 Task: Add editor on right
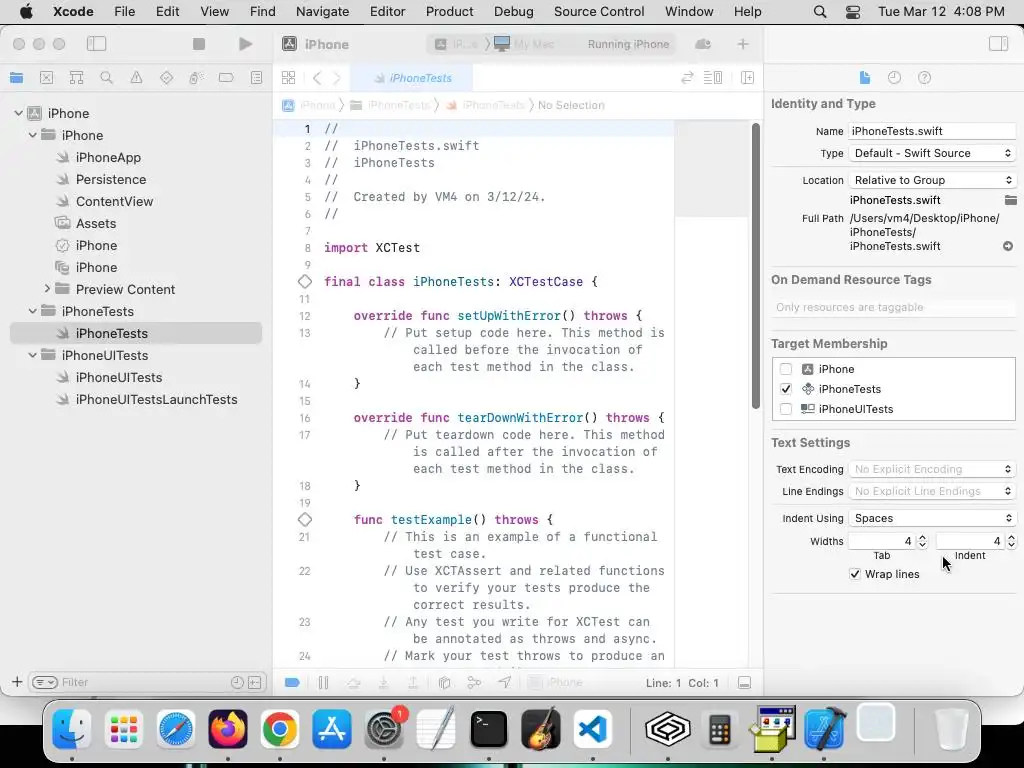[x=748, y=78]
